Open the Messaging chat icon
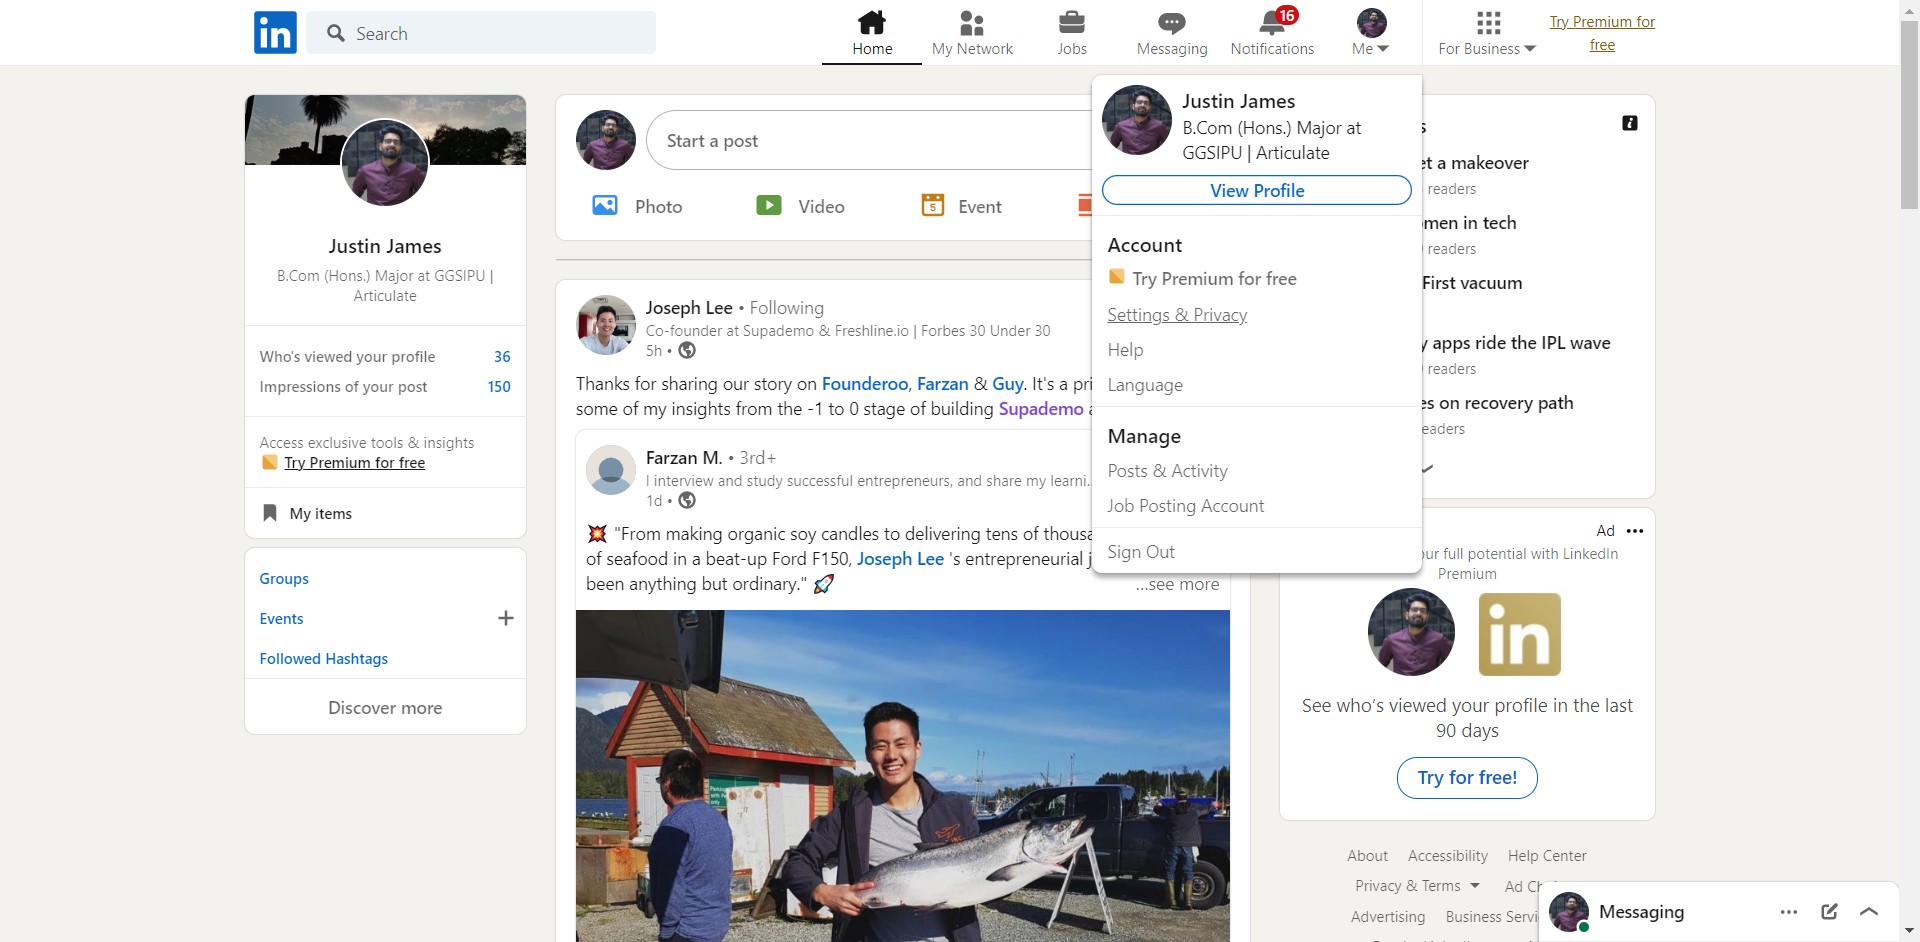 1172,22
